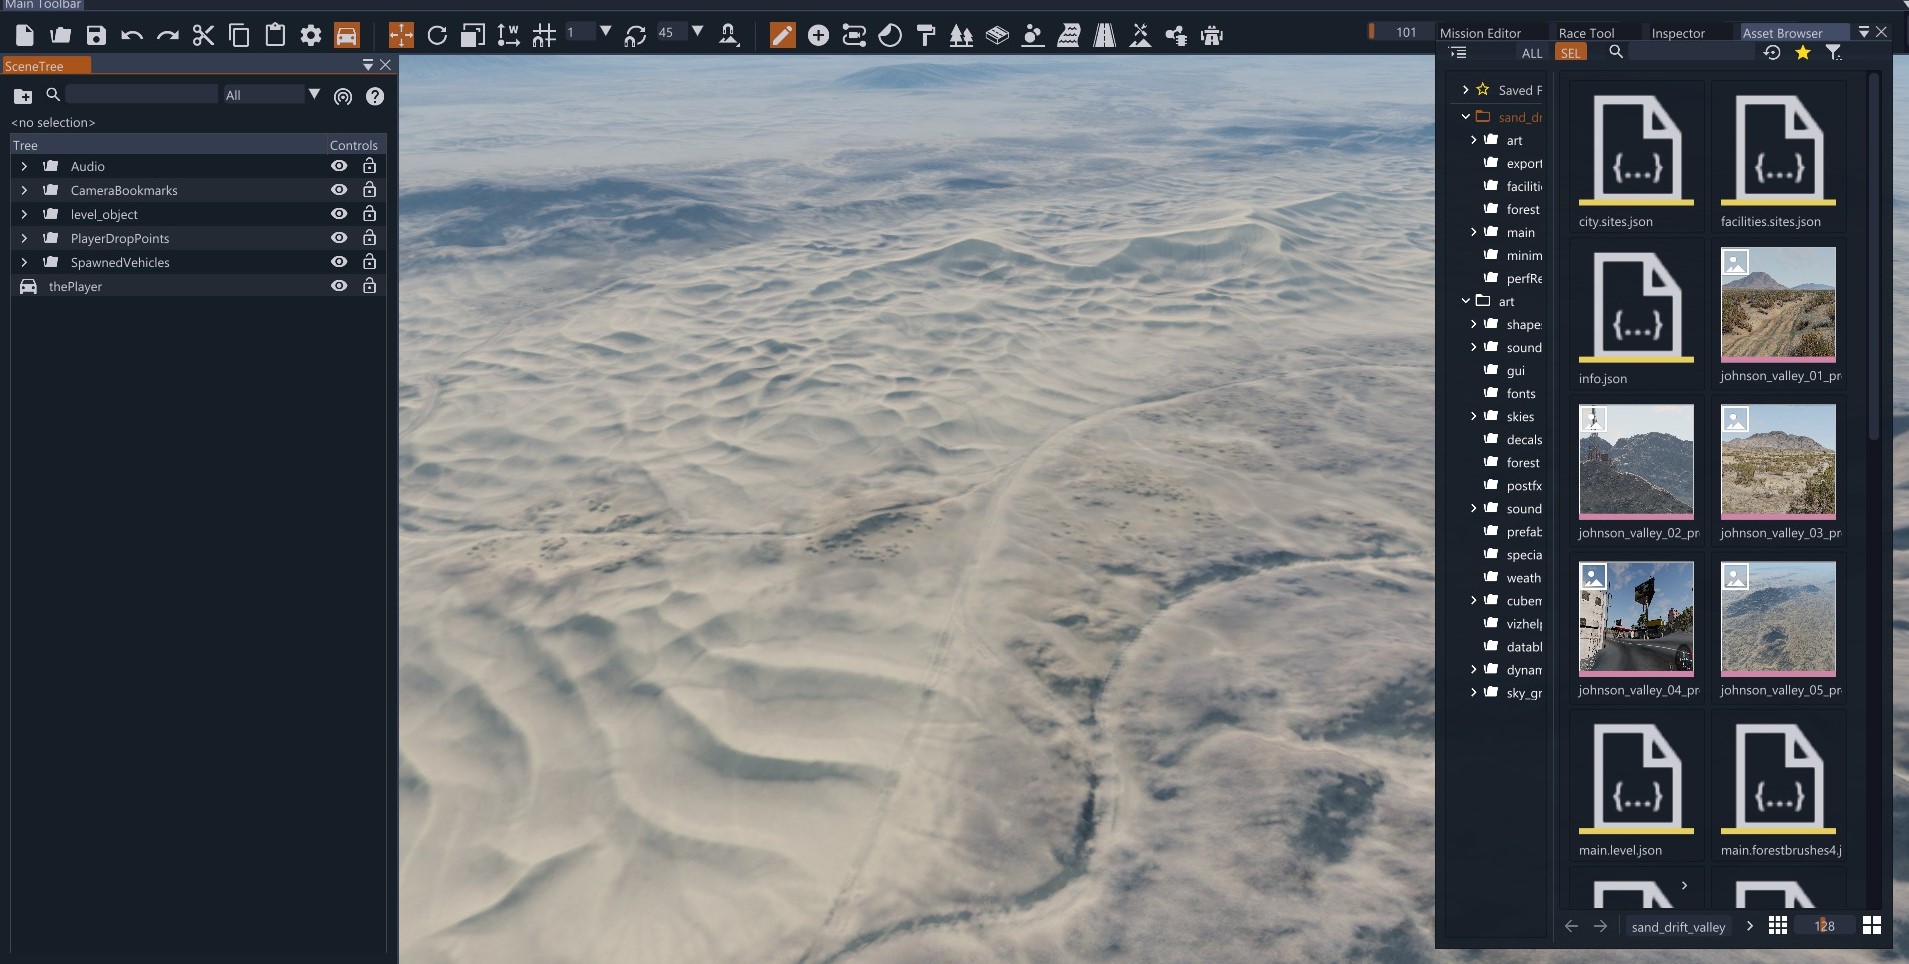
Task: Open editor preferences gear icon
Action: pyautogui.click(x=311, y=36)
